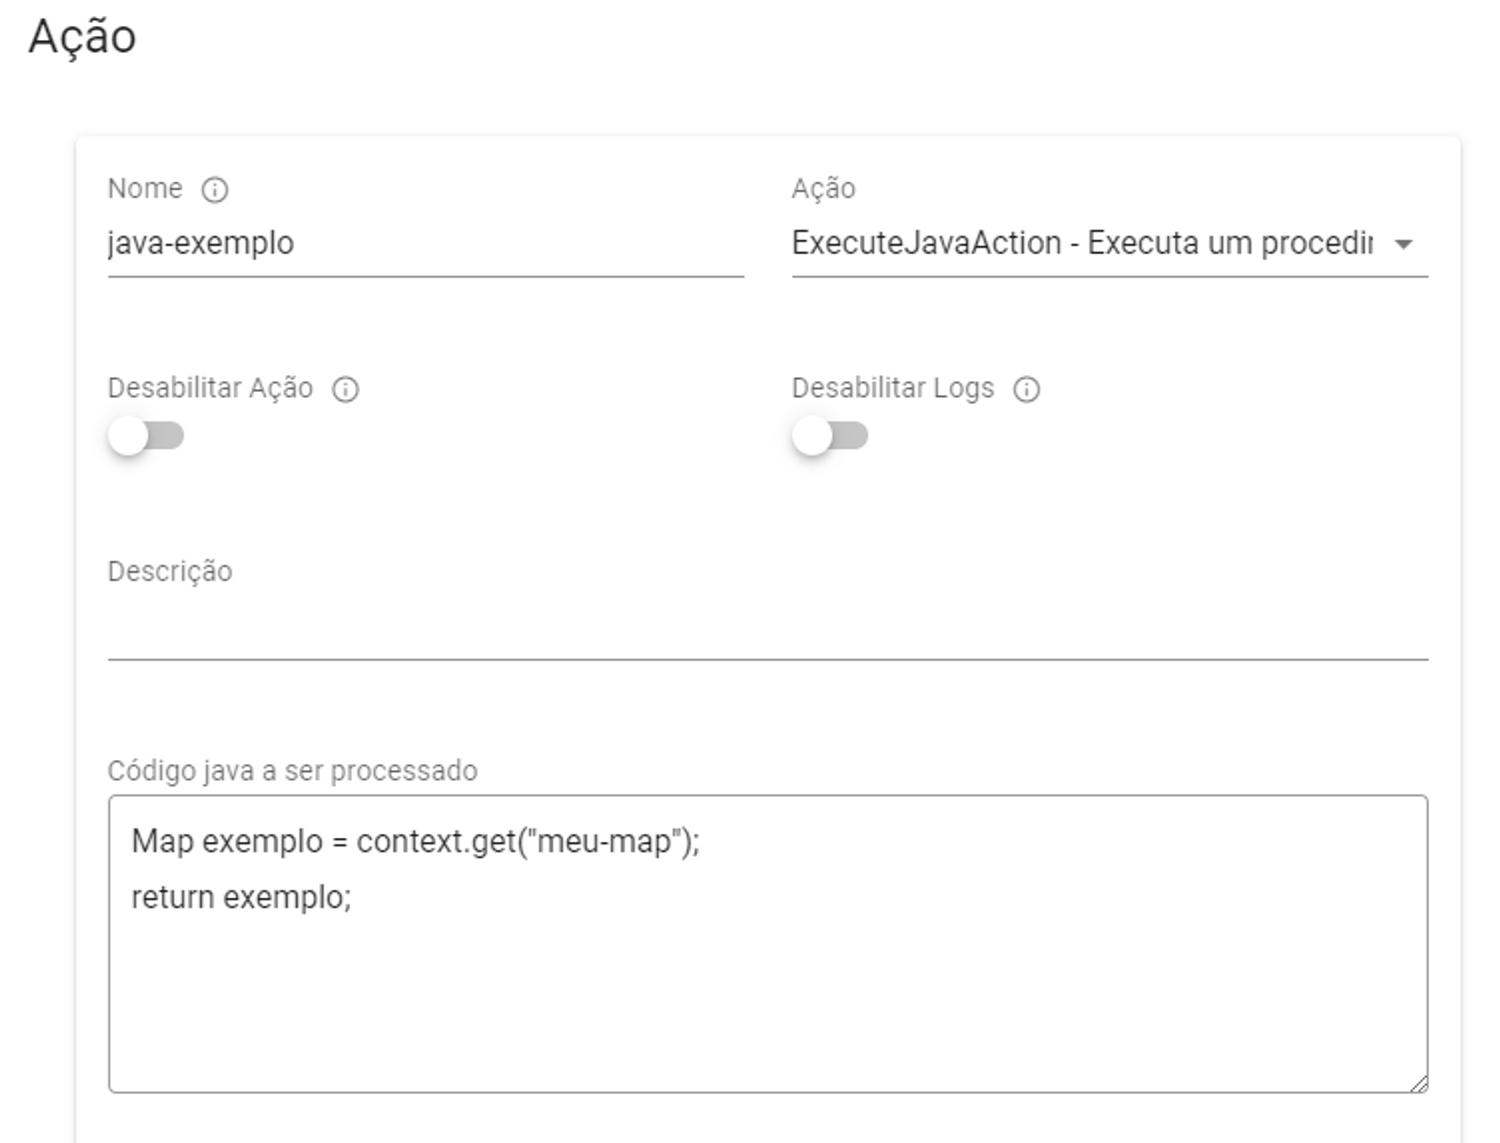Click the "Desabilitar Logs" label text

[893, 388]
